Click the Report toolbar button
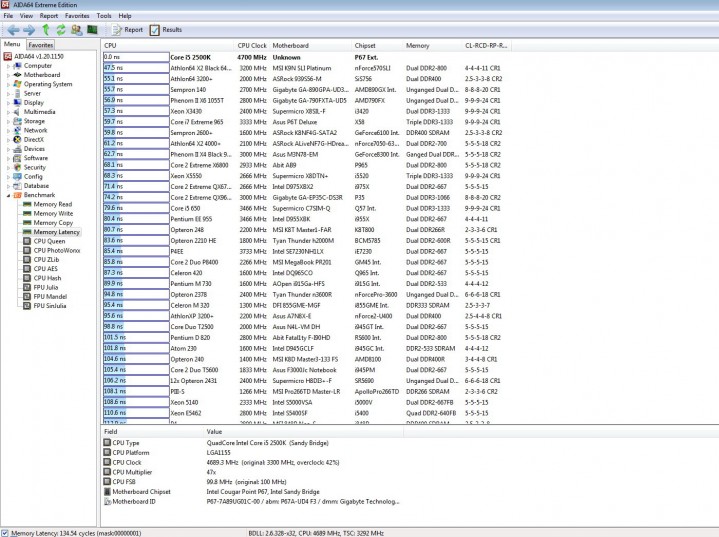Screen dimensions: 719x537 [x=127, y=30]
